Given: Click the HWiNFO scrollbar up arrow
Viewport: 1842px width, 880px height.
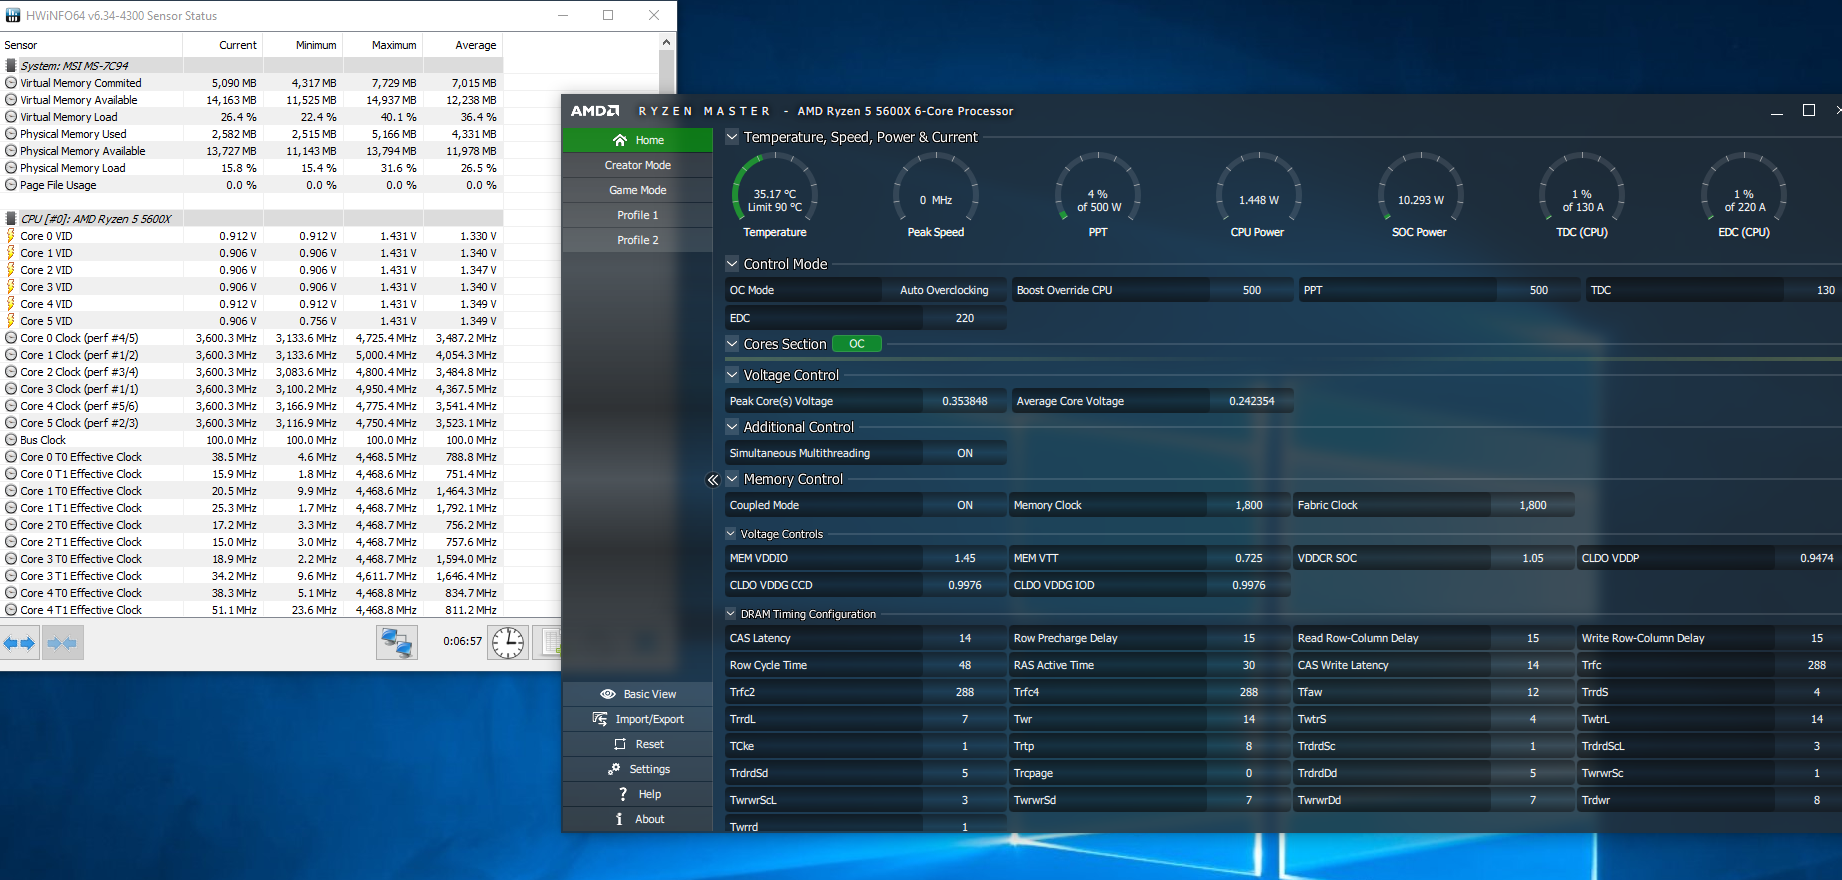Looking at the screenshot, I should pyautogui.click(x=667, y=42).
